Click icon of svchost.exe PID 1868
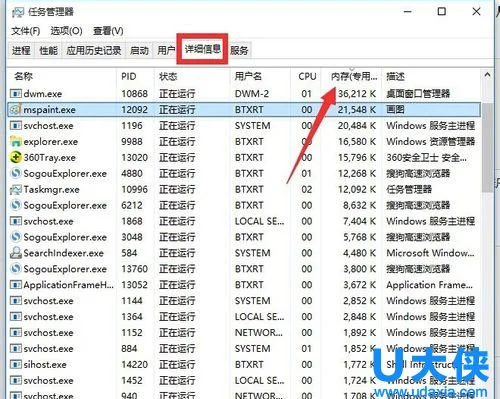Image resolution: width=500 pixels, height=399 pixels. [x=16, y=221]
